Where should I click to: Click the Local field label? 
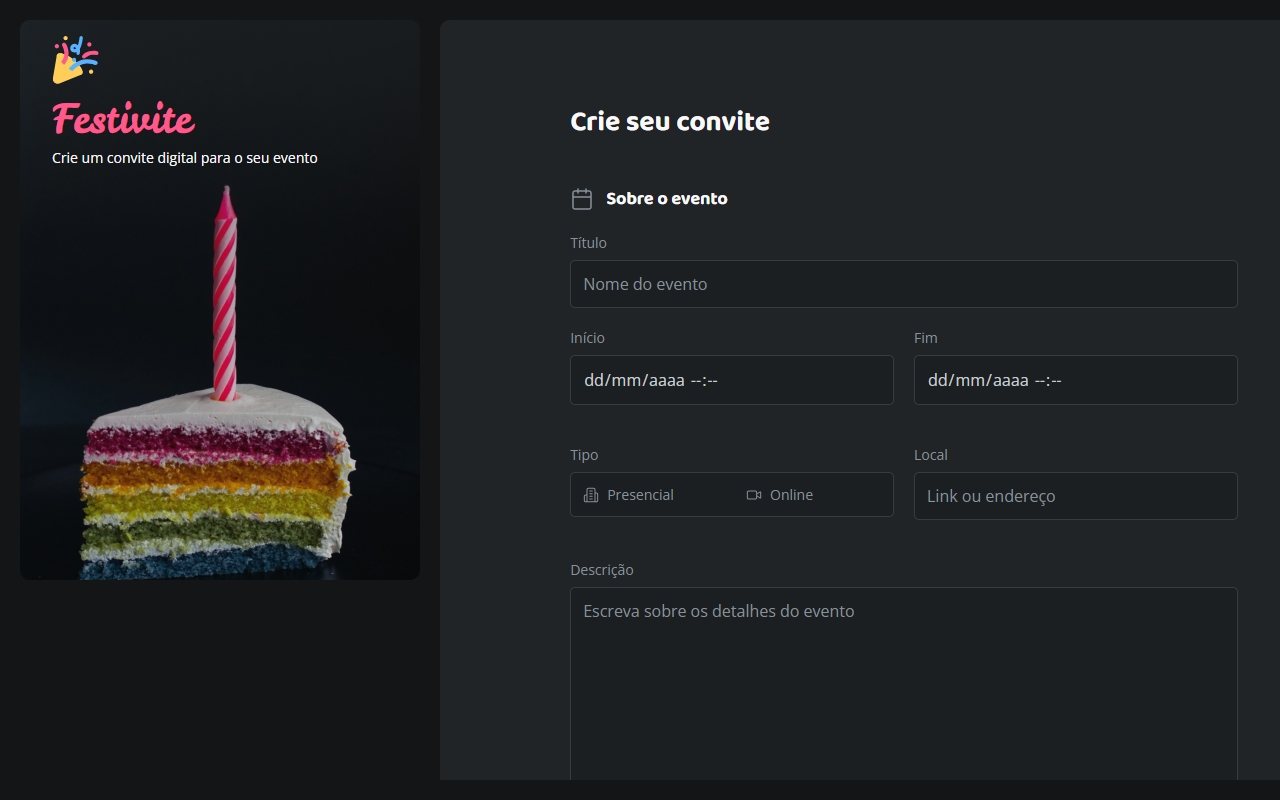click(x=931, y=455)
